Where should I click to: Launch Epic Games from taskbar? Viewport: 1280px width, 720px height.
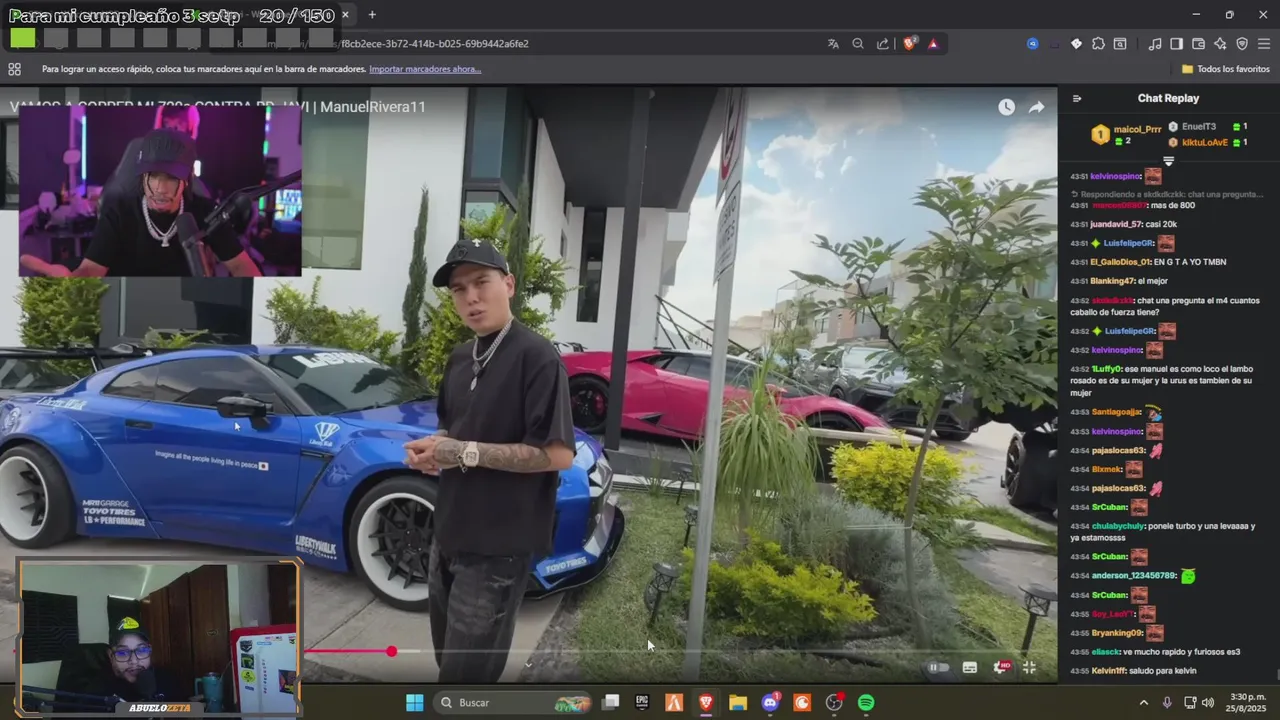642,703
